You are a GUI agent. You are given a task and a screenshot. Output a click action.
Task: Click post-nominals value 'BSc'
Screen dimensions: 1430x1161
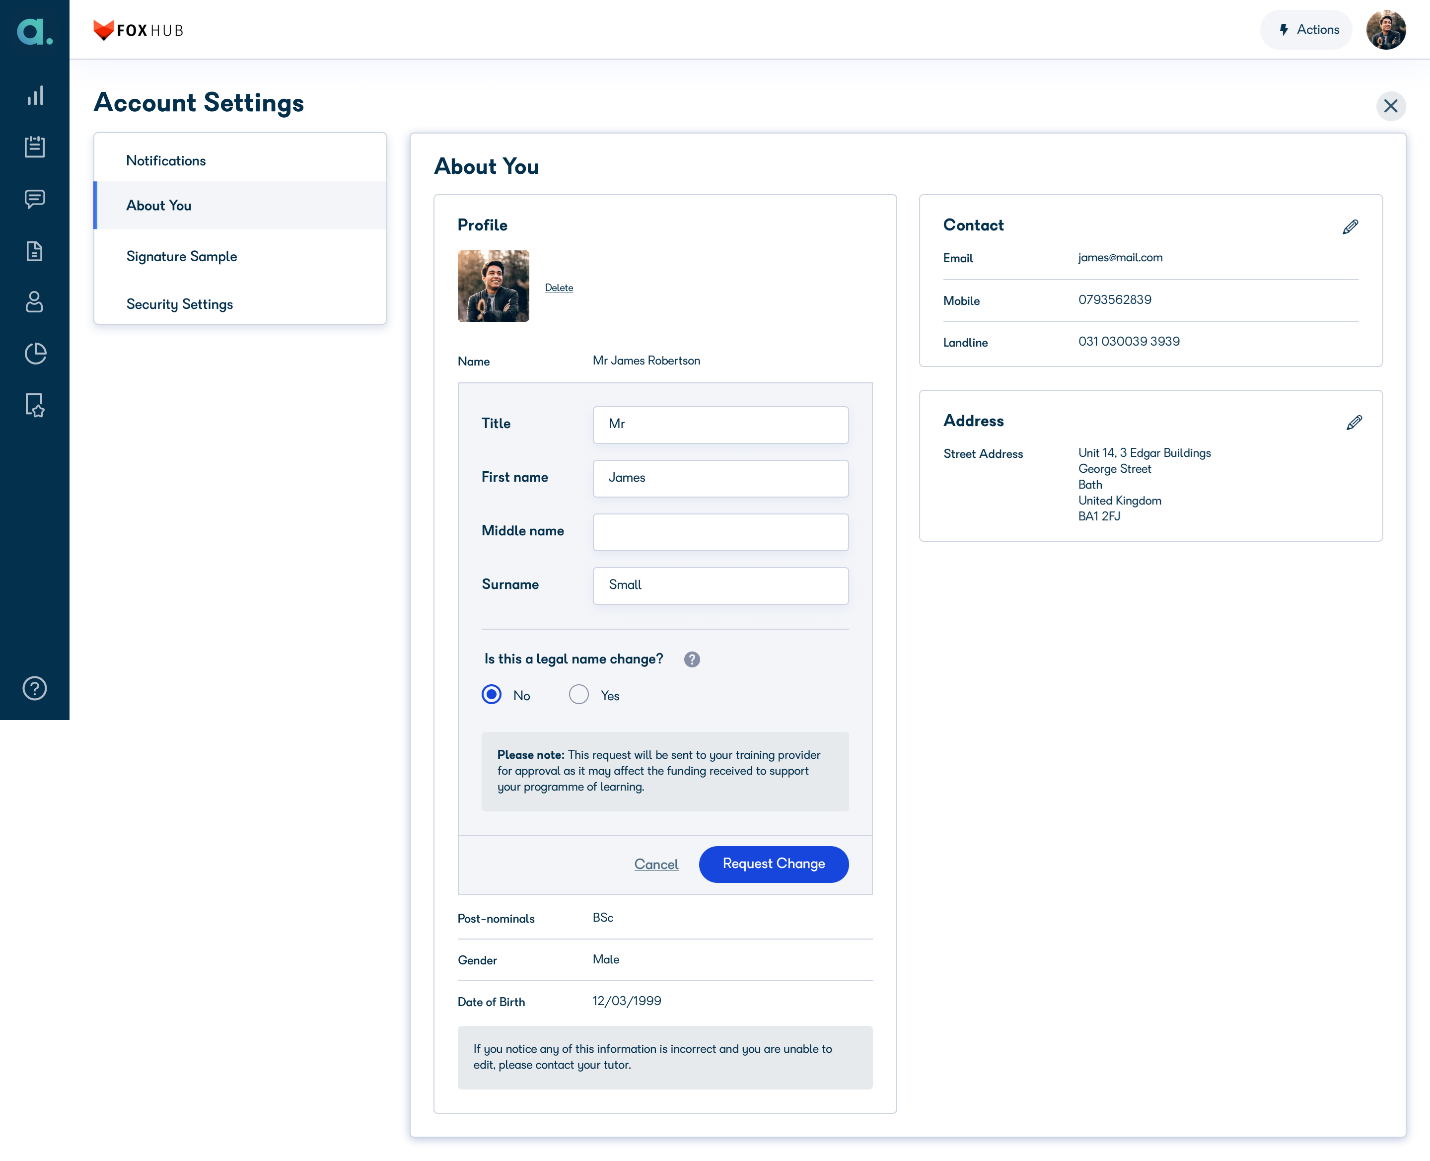click(x=603, y=918)
